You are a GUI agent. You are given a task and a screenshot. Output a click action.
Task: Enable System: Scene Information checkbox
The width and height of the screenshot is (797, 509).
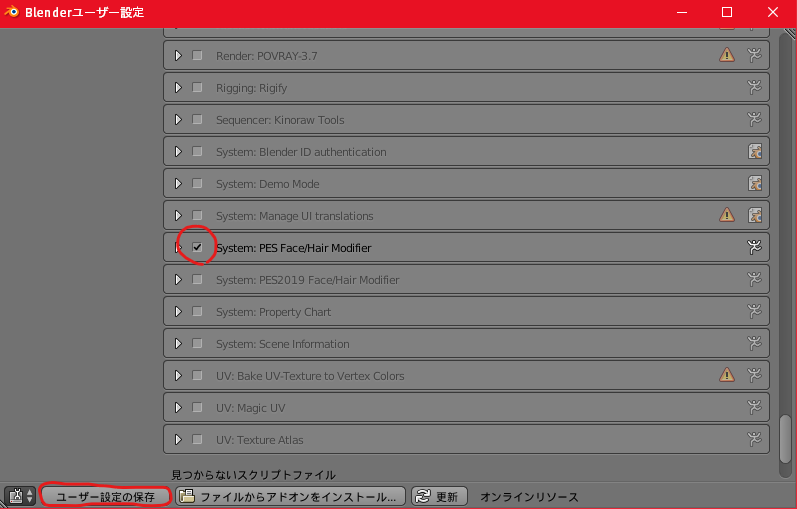[197, 343]
